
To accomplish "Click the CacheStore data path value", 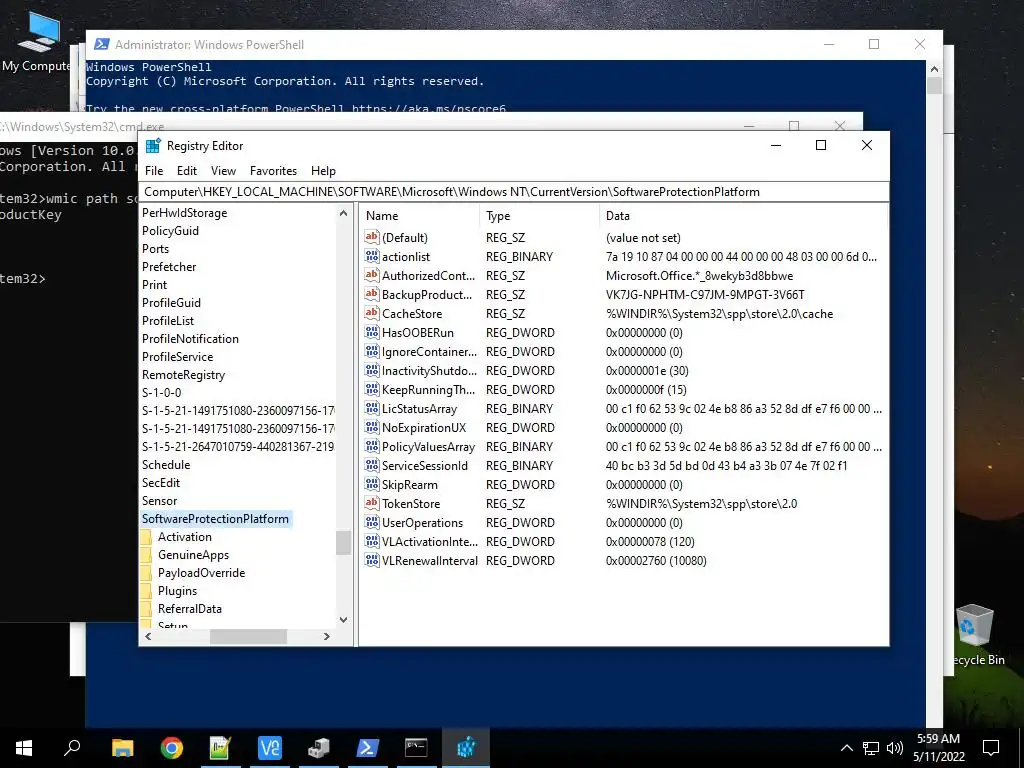I will (720, 313).
